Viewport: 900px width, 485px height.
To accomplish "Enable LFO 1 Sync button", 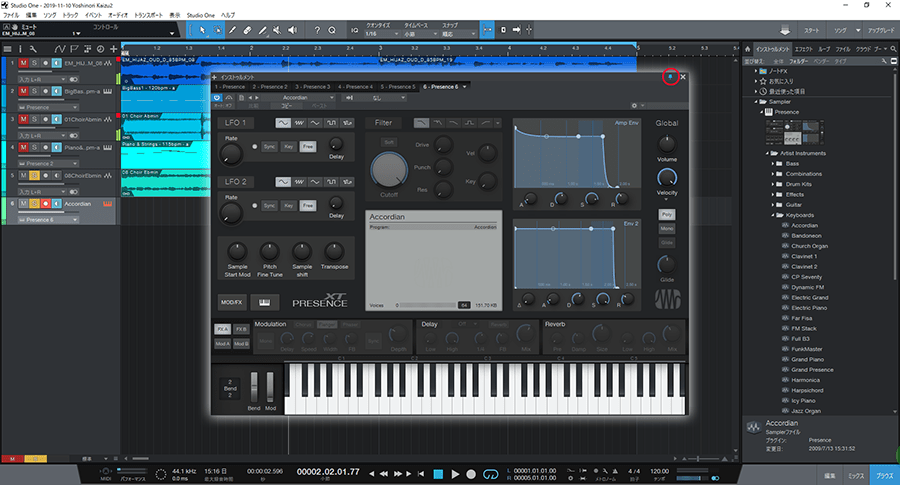I will (269, 146).
